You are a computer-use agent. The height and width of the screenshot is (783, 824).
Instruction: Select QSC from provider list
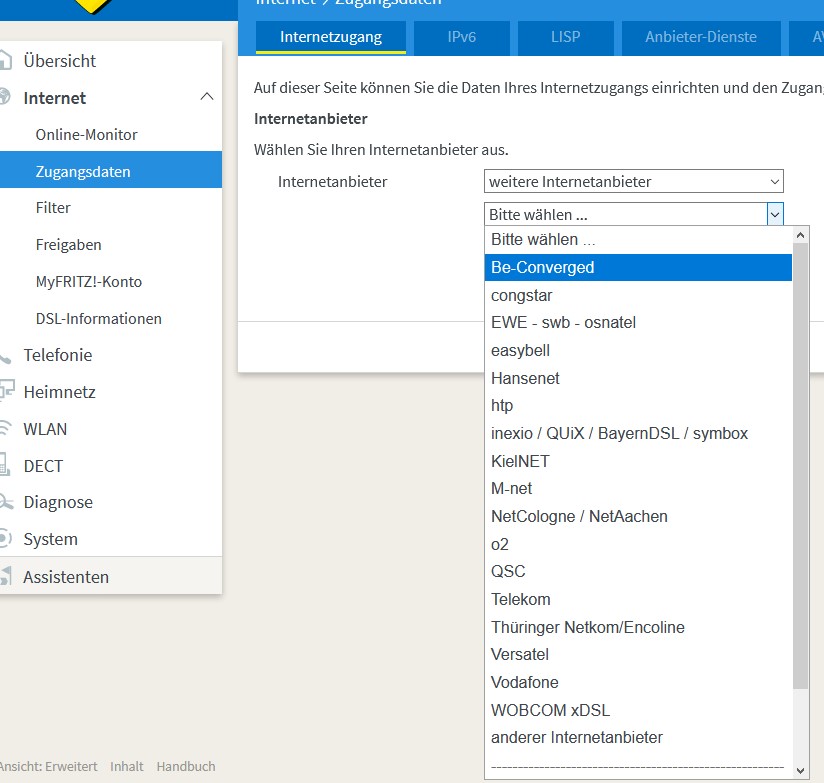(x=638, y=572)
